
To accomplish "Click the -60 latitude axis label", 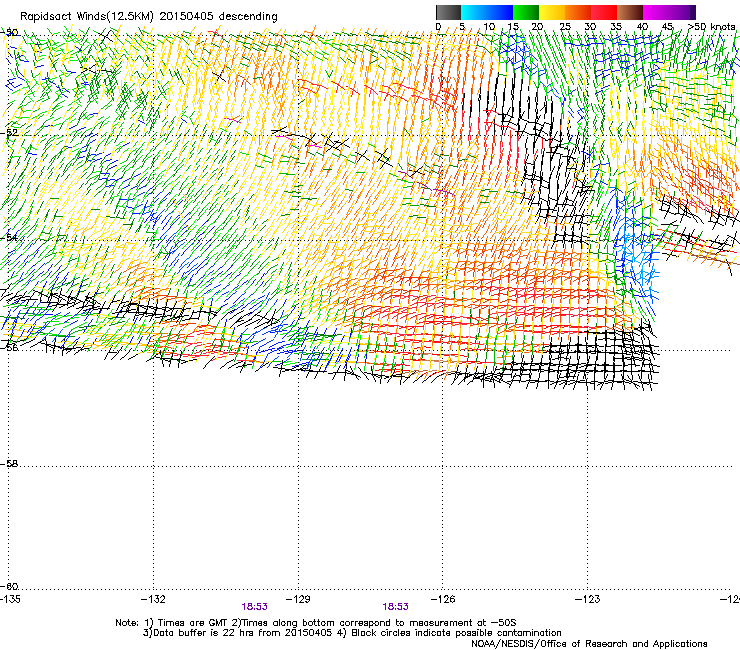I will [x=9, y=586].
